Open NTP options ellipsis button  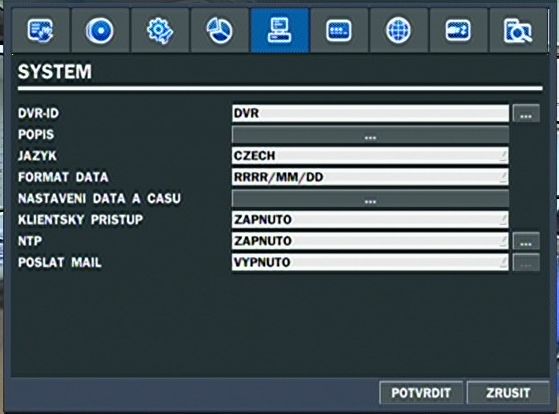tap(526, 241)
